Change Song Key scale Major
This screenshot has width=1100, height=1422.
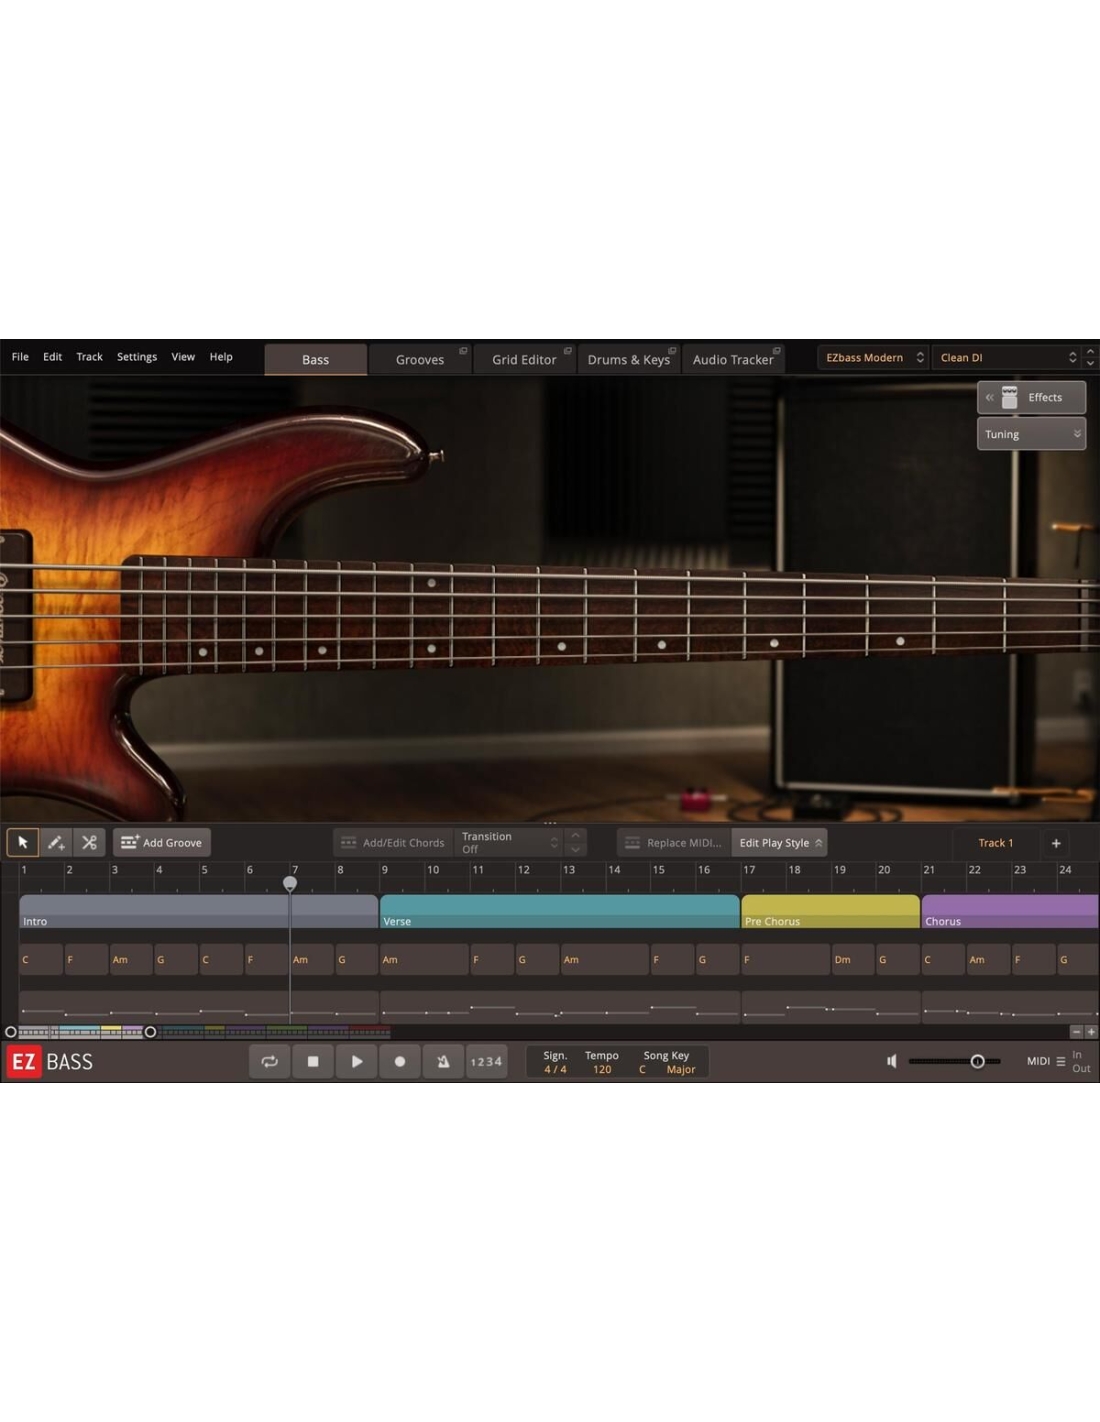click(681, 1069)
